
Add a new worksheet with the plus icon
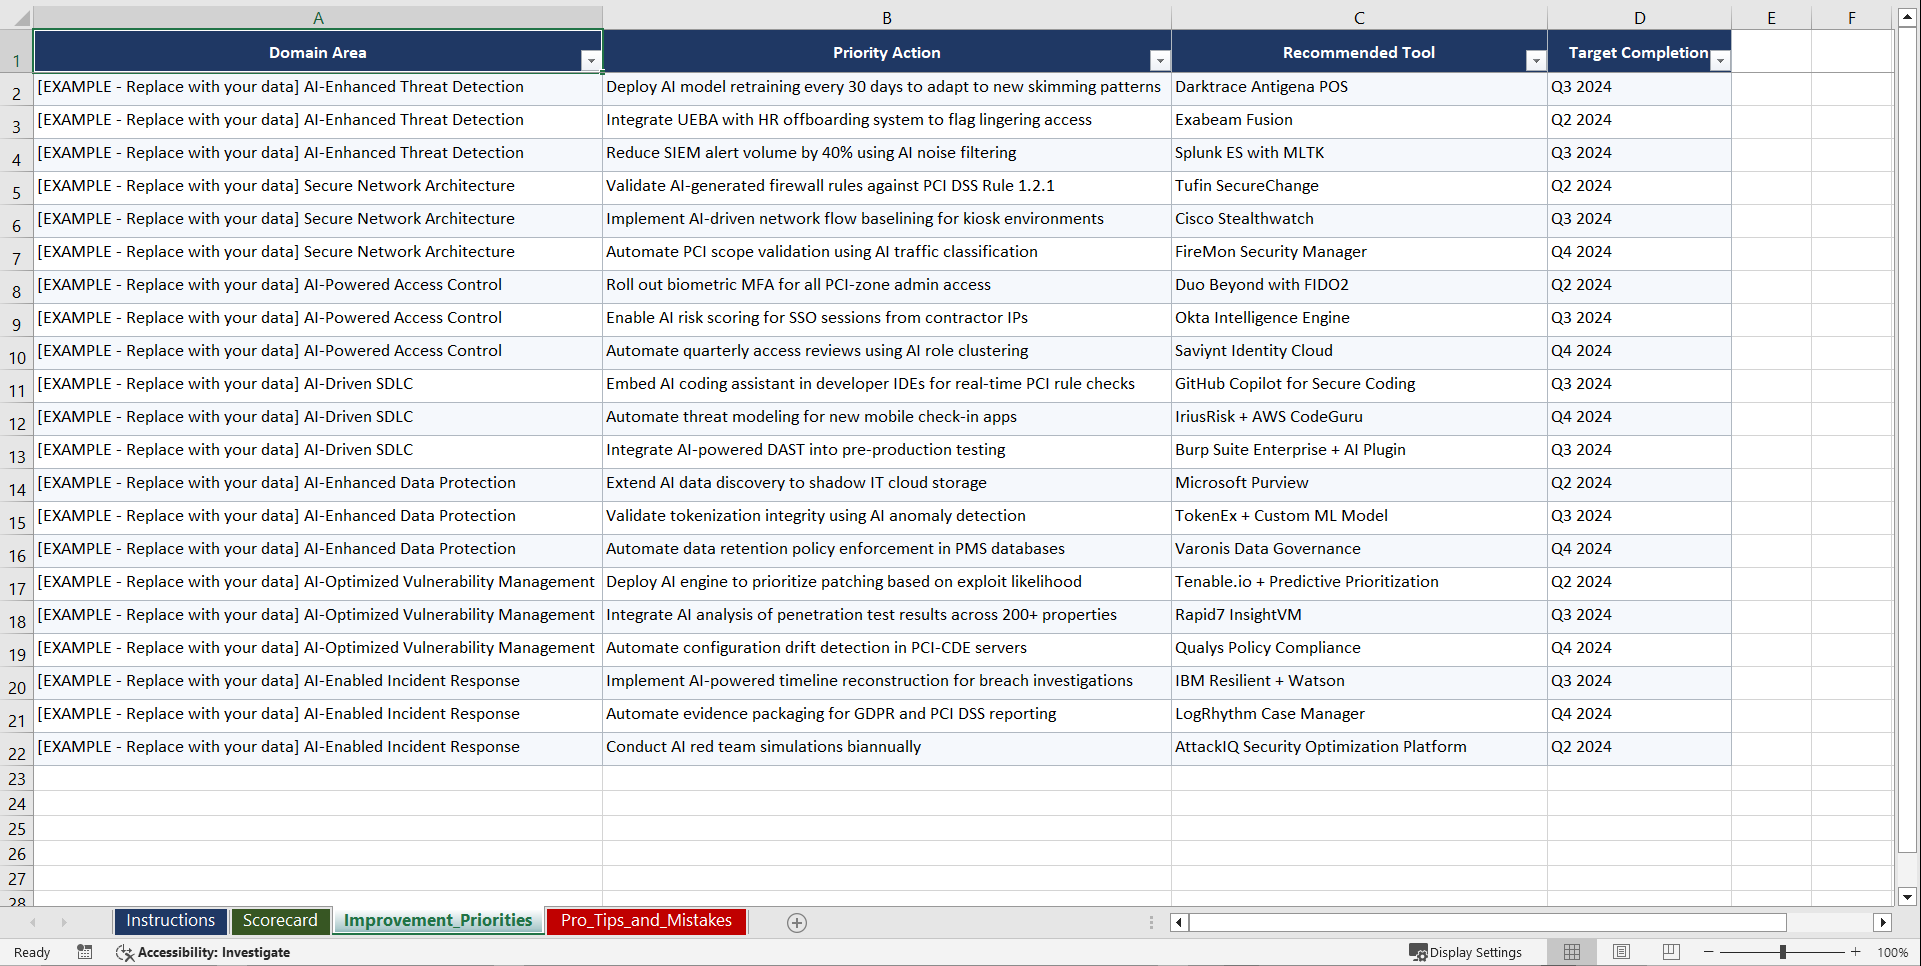coord(797,922)
